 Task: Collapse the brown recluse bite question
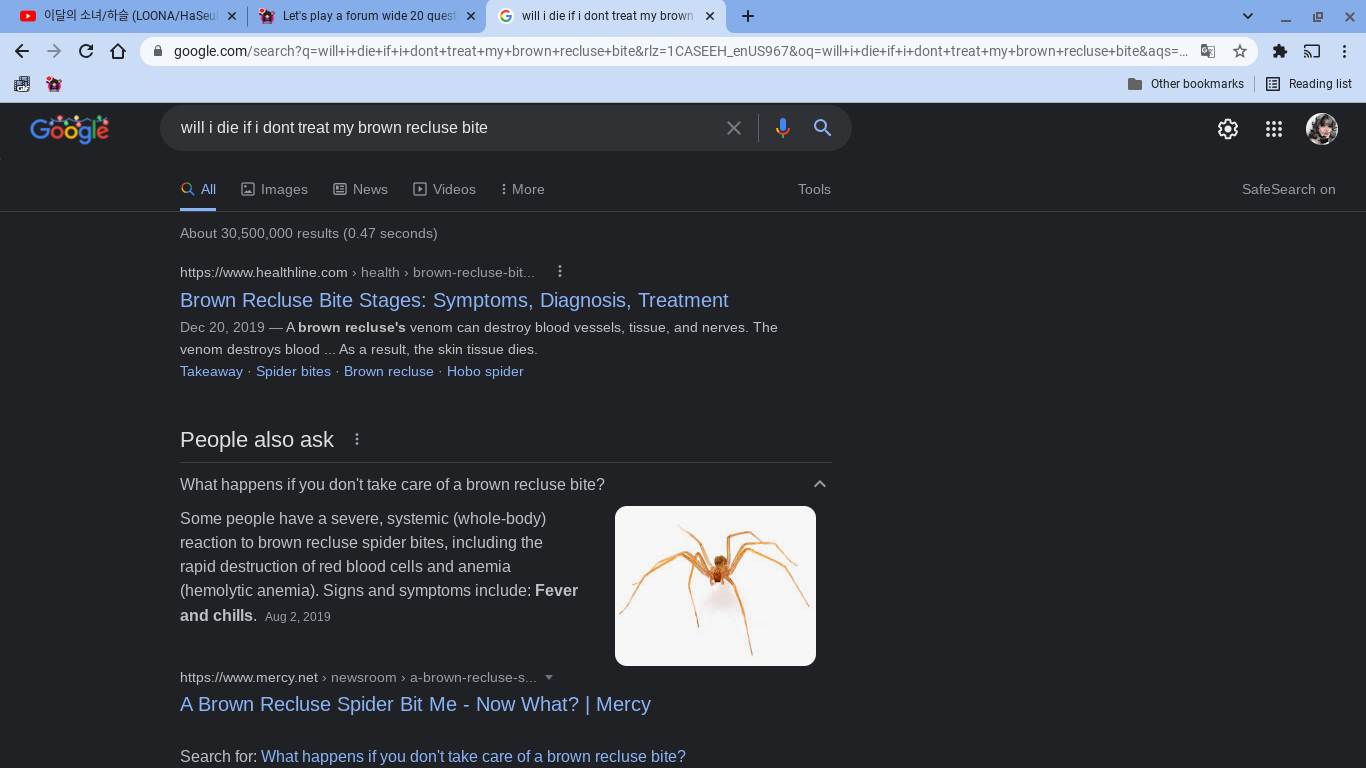(820, 484)
